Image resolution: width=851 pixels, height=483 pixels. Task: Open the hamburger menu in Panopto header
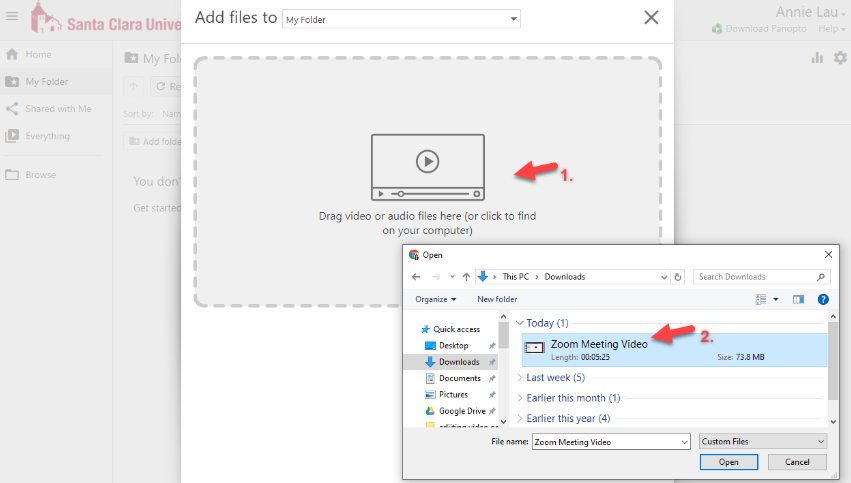tap(11, 16)
